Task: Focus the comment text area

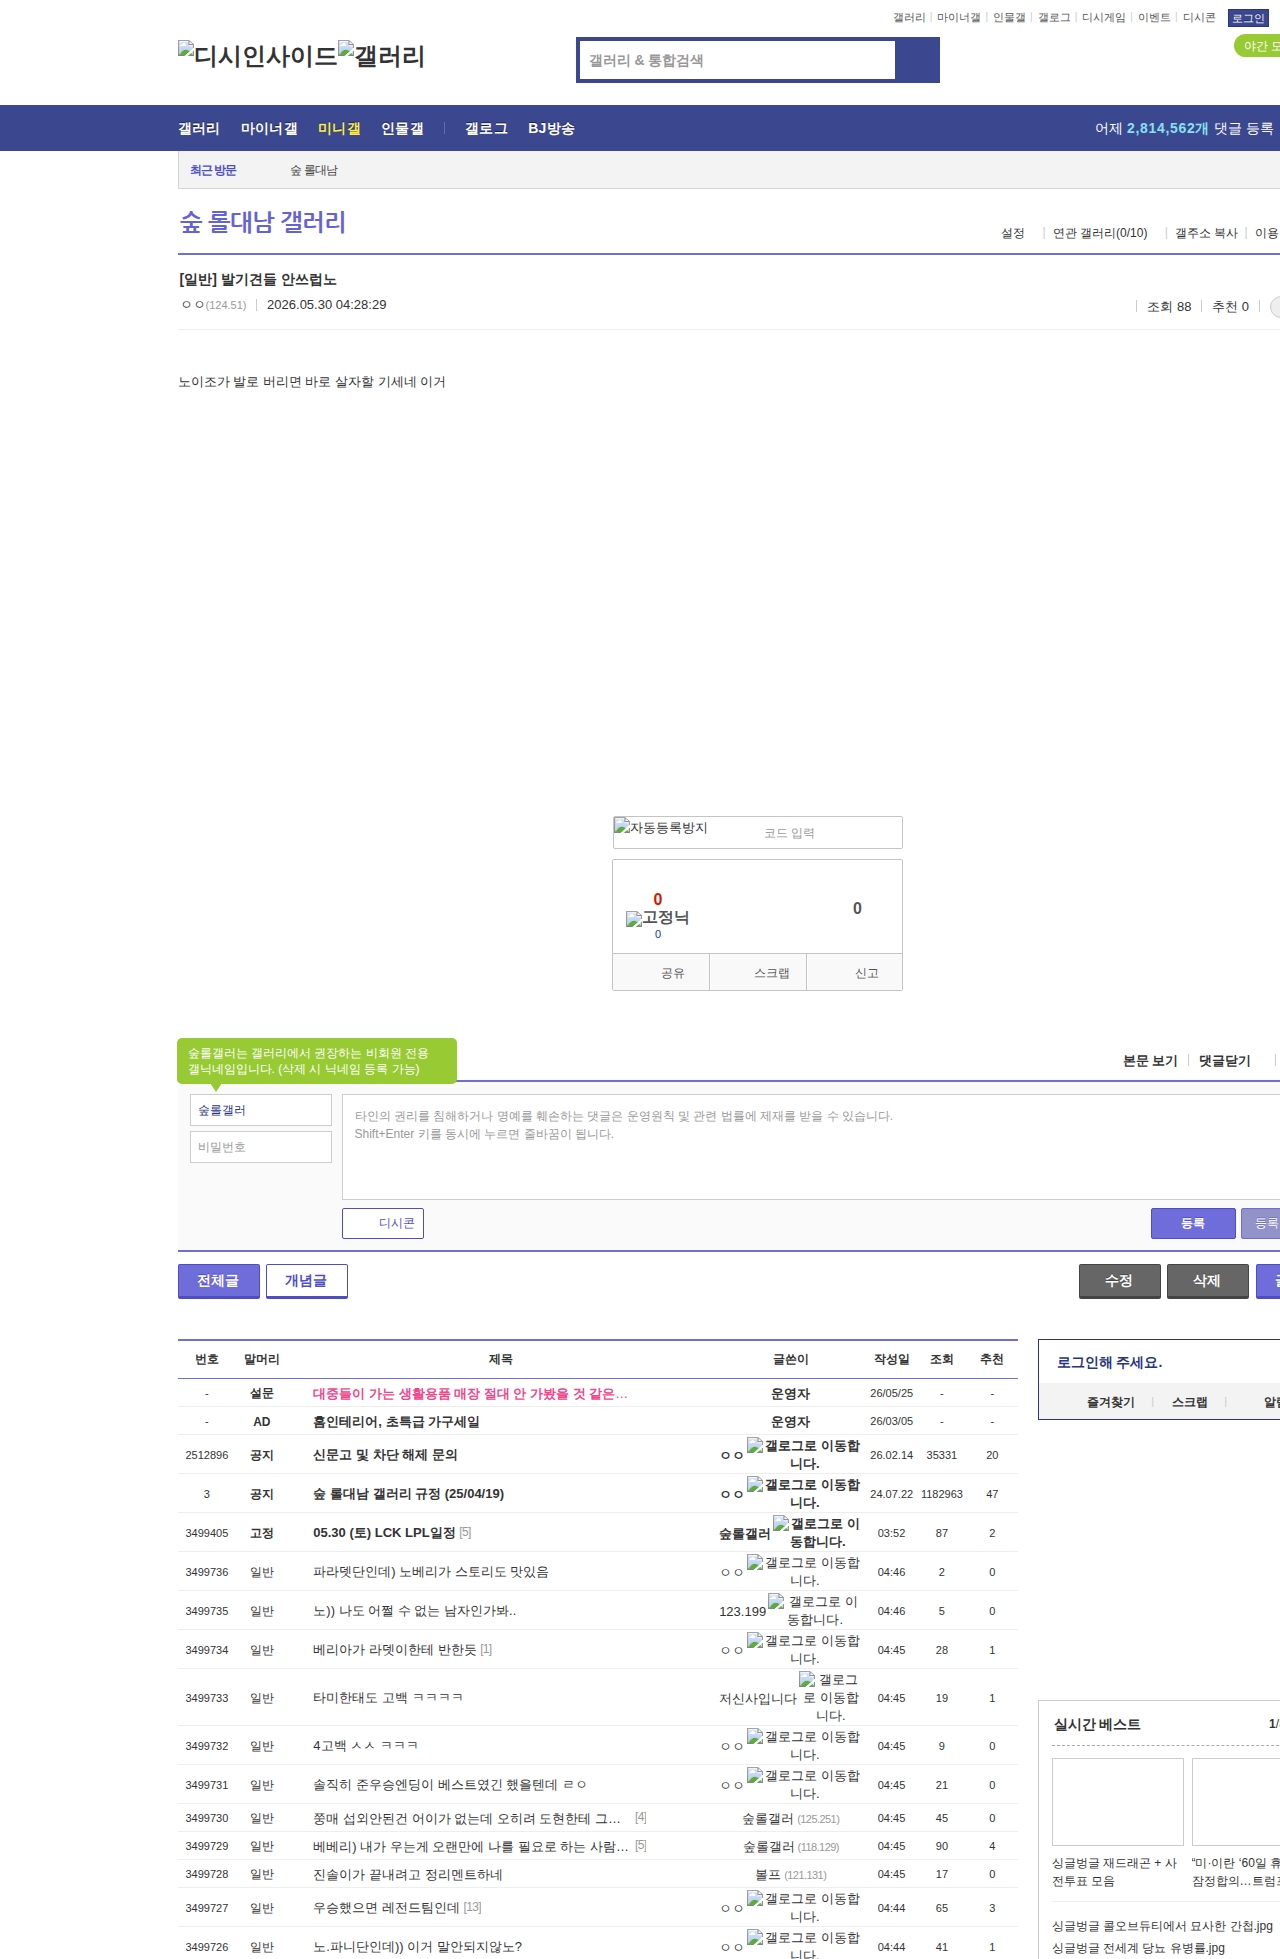Action: pyautogui.click(x=811, y=1147)
